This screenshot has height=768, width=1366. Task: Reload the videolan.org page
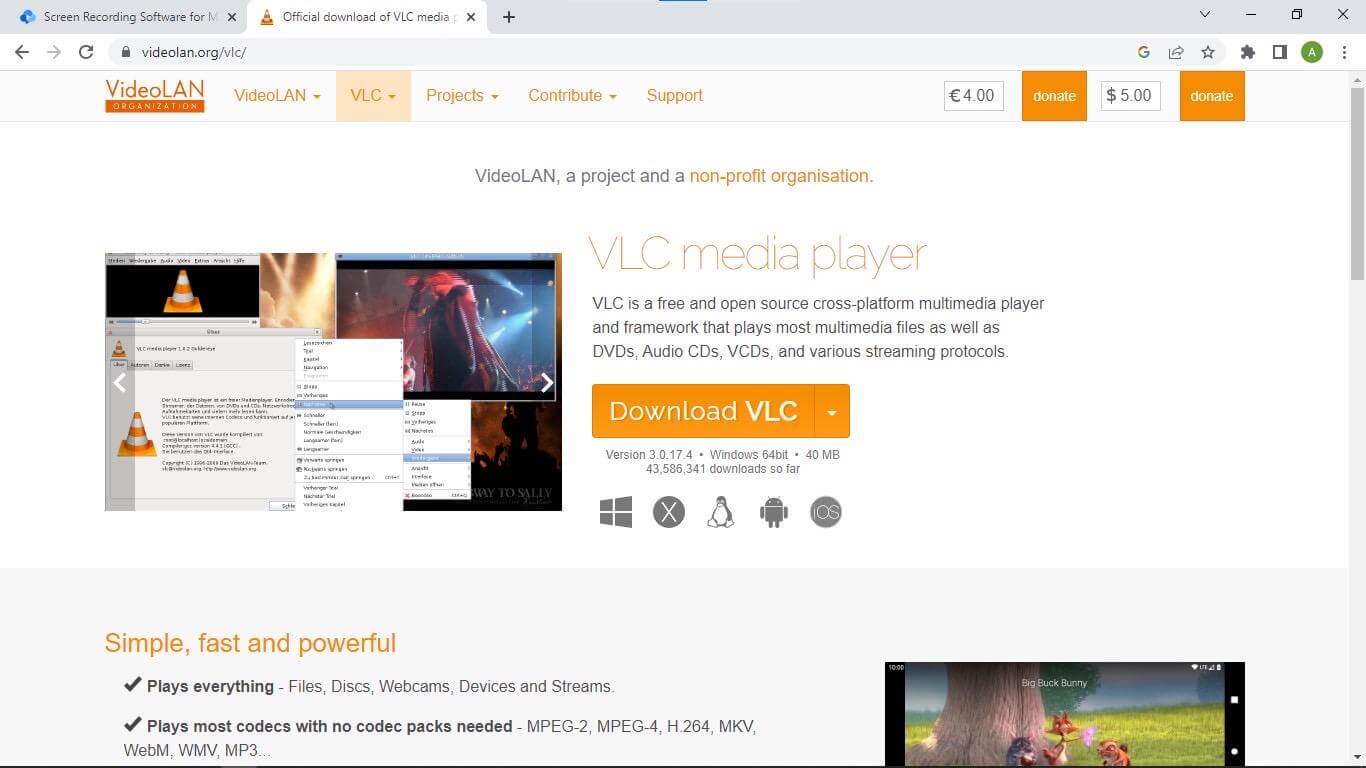[86, 52]
